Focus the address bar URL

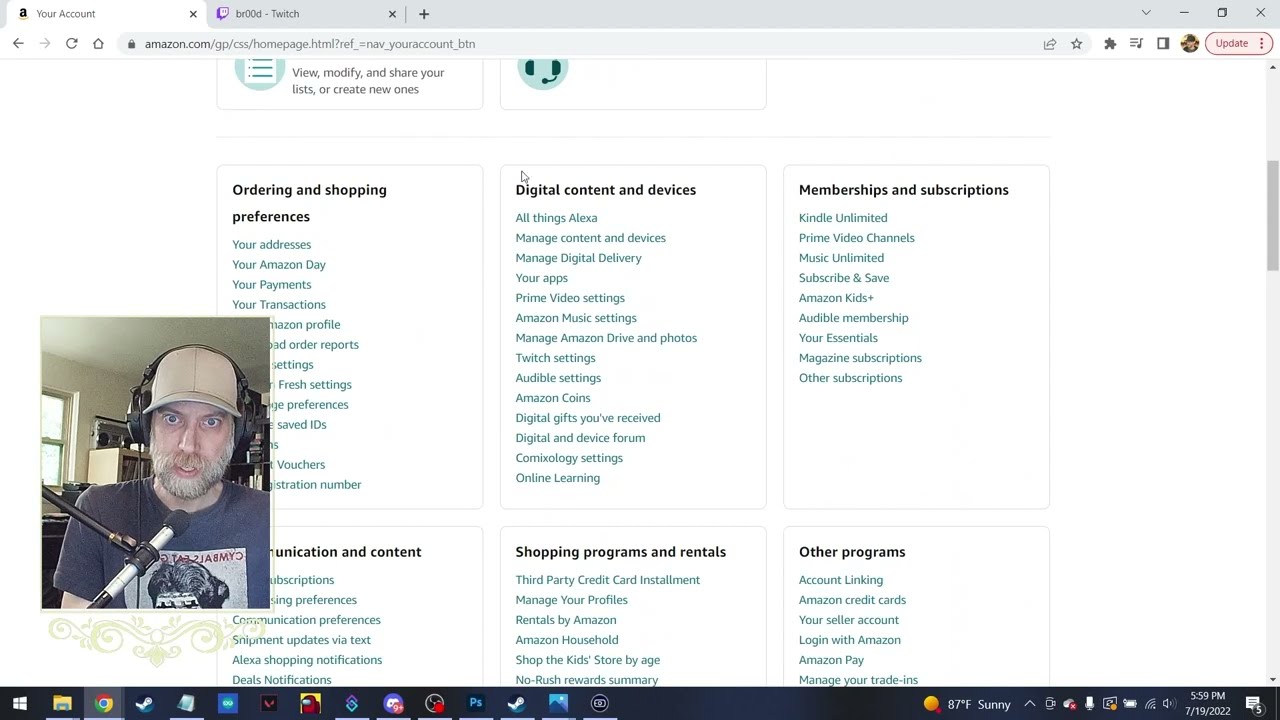(310, 44)
